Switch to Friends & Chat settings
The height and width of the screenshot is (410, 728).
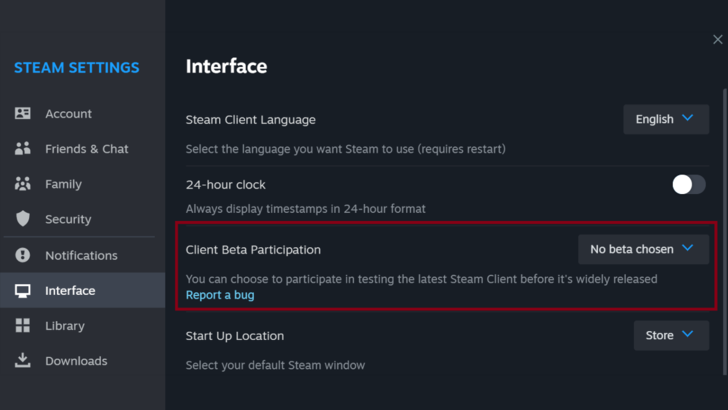pyautogui.click(x=86, y=149)
